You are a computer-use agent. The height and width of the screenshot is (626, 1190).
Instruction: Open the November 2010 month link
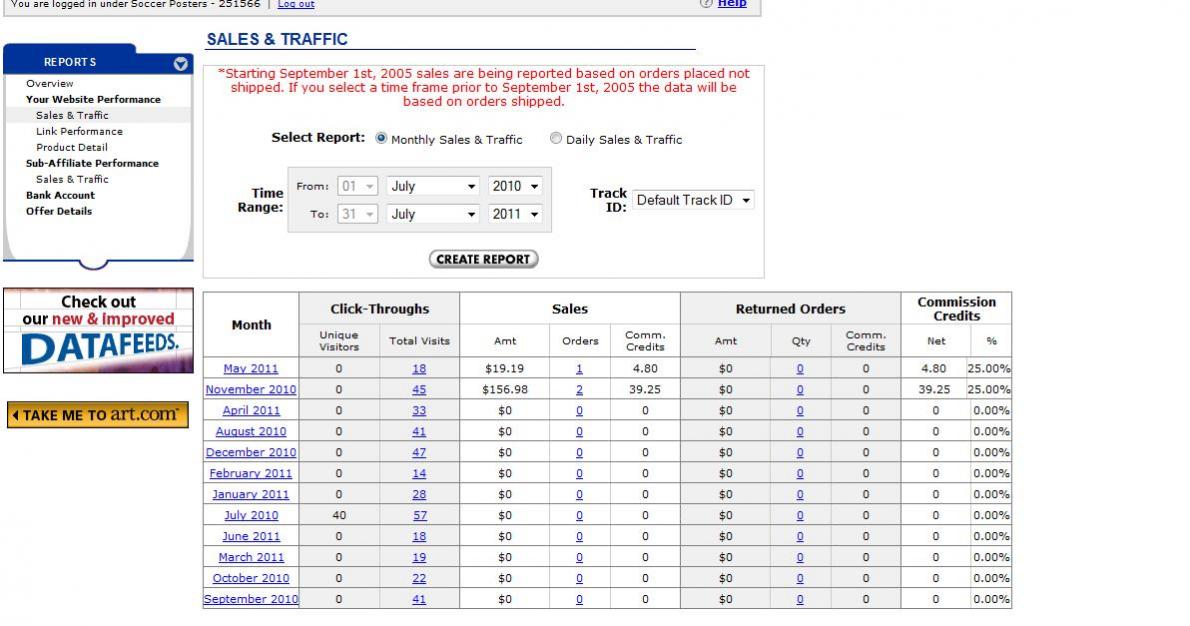pyautogui.click(x=250, y=389)
